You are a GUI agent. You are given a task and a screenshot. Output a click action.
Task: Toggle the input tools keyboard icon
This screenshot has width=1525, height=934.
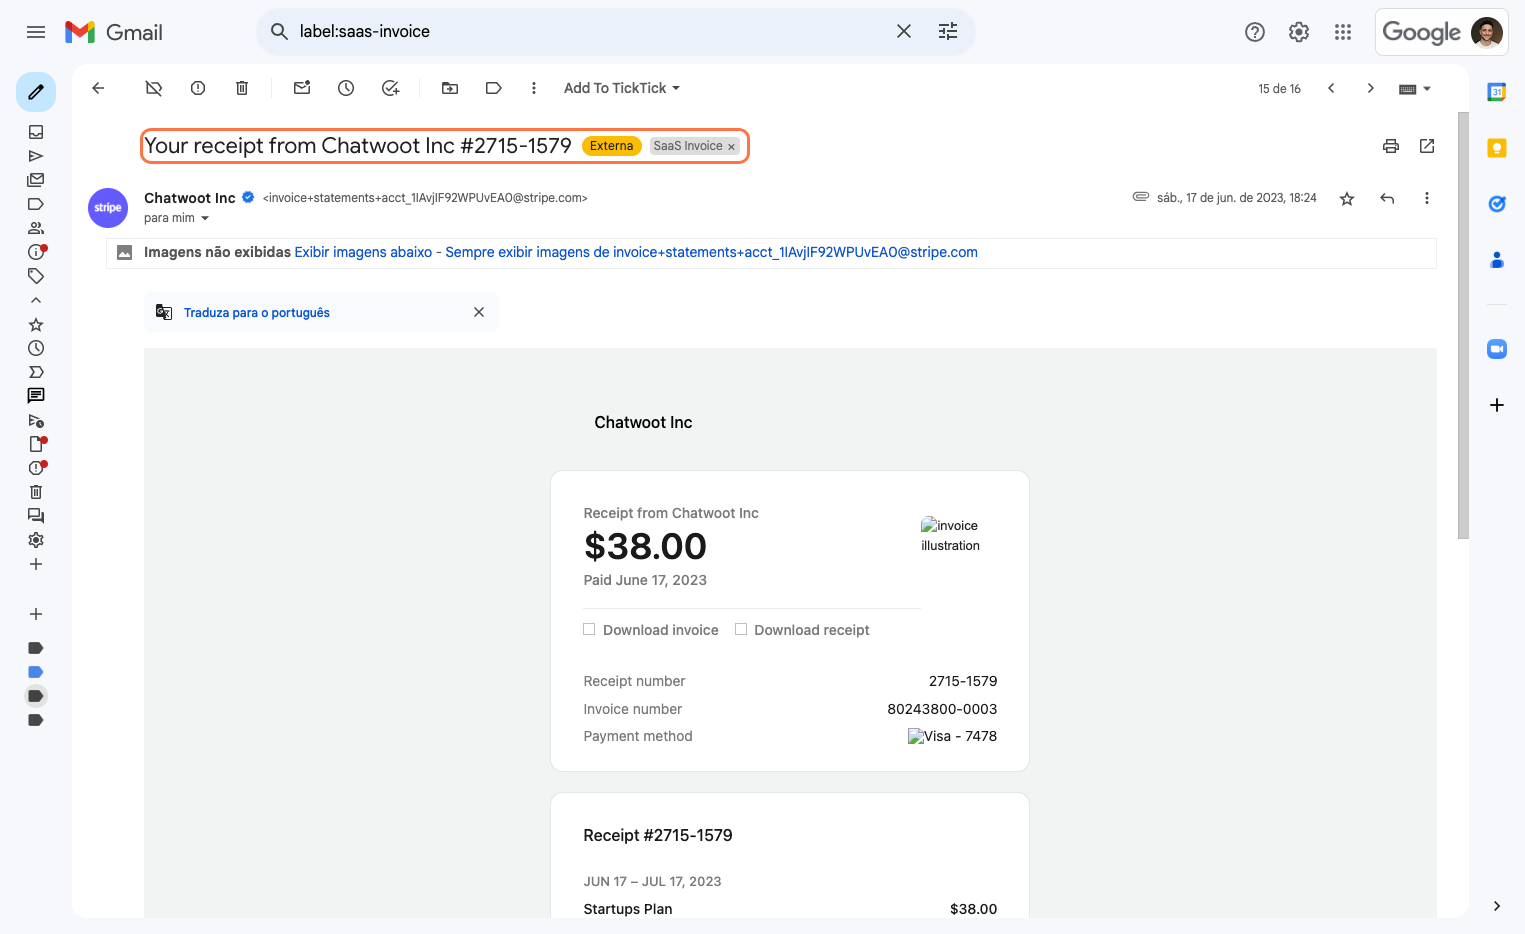click(x=1407, y=89)
